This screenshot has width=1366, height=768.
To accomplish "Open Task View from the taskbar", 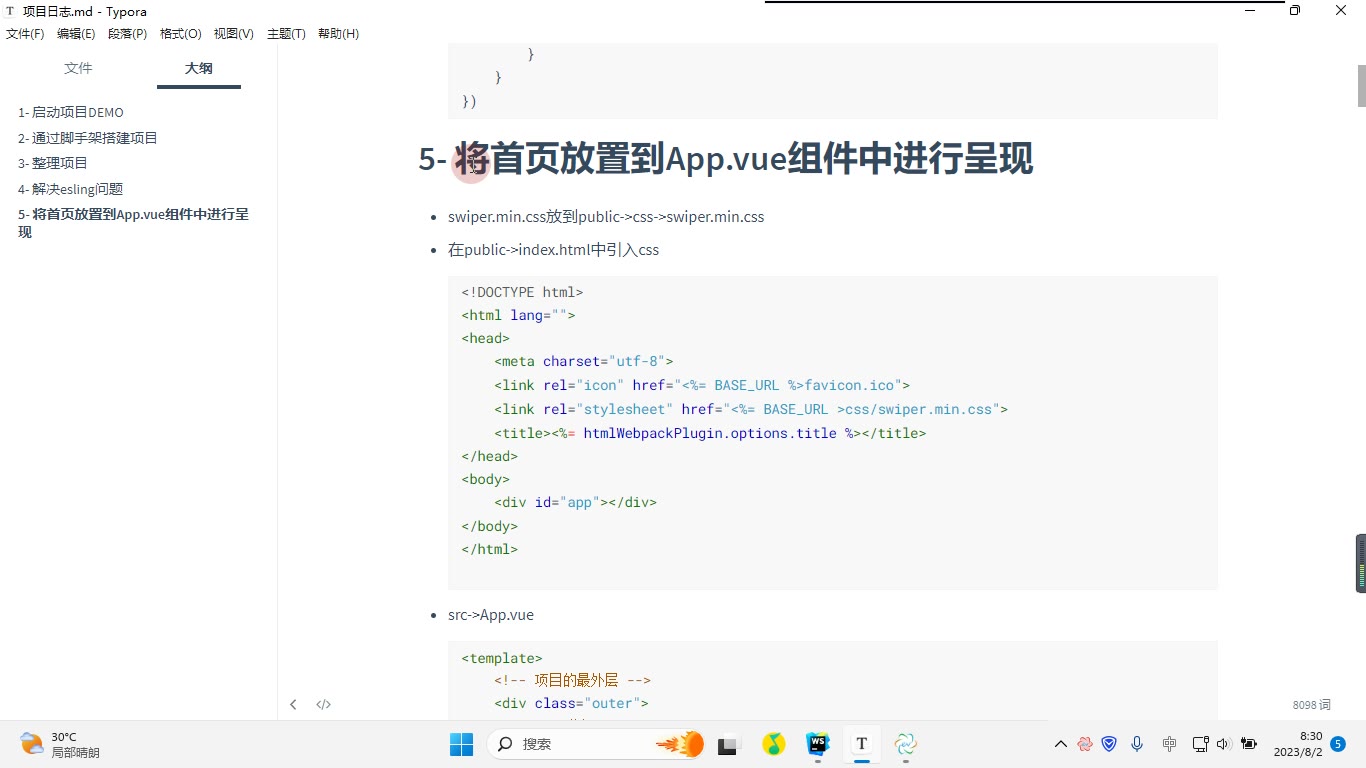I will (x=728, y=744).
